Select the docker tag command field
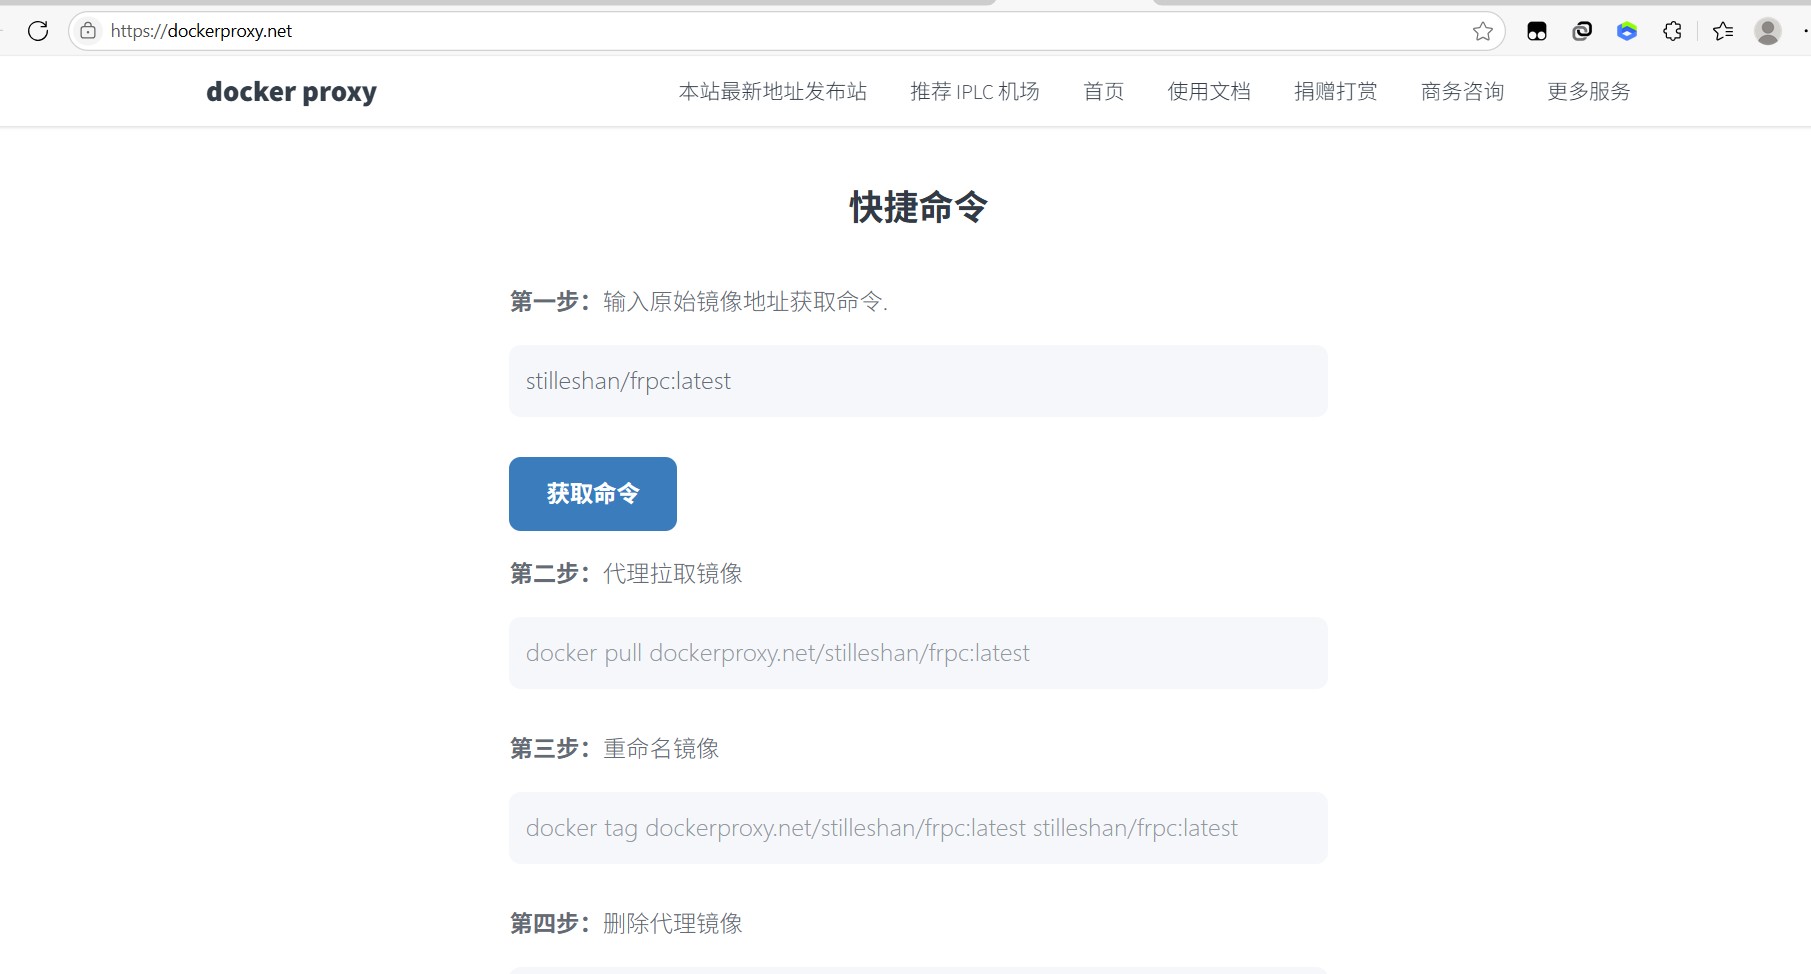The width and height of the screenshot is (1811, 974). click(x=918, y=828)
